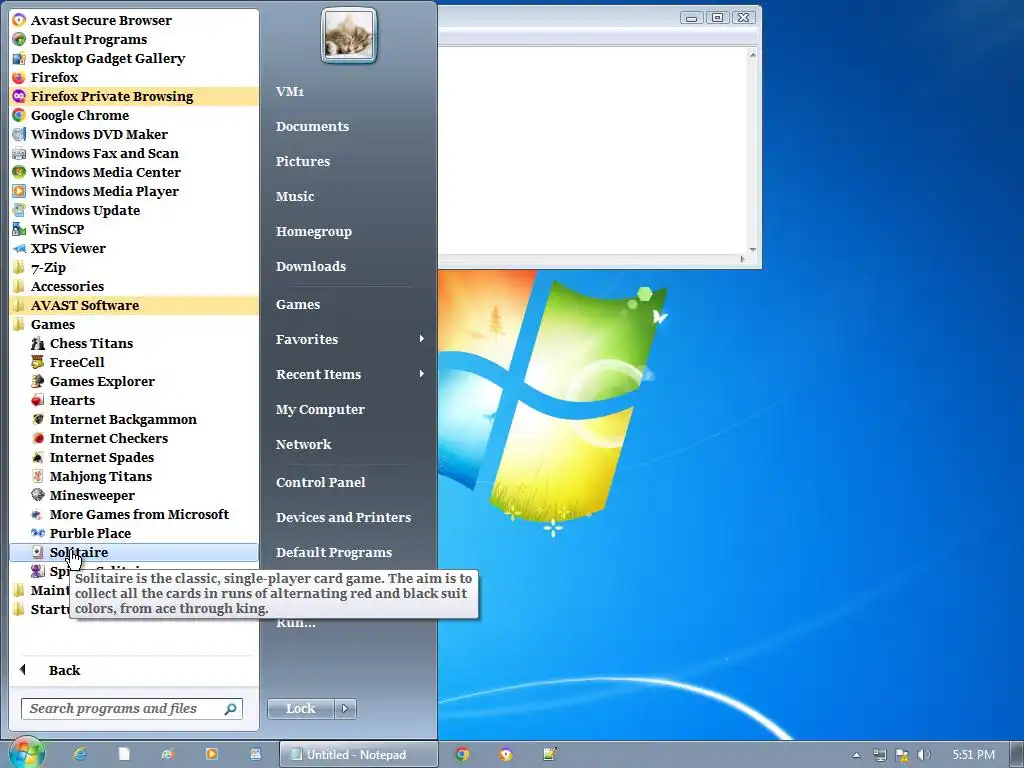Screen dimensions: 1024x768
Task: Open Windows Media Player from the taskbar
Action: click(212, 754)
